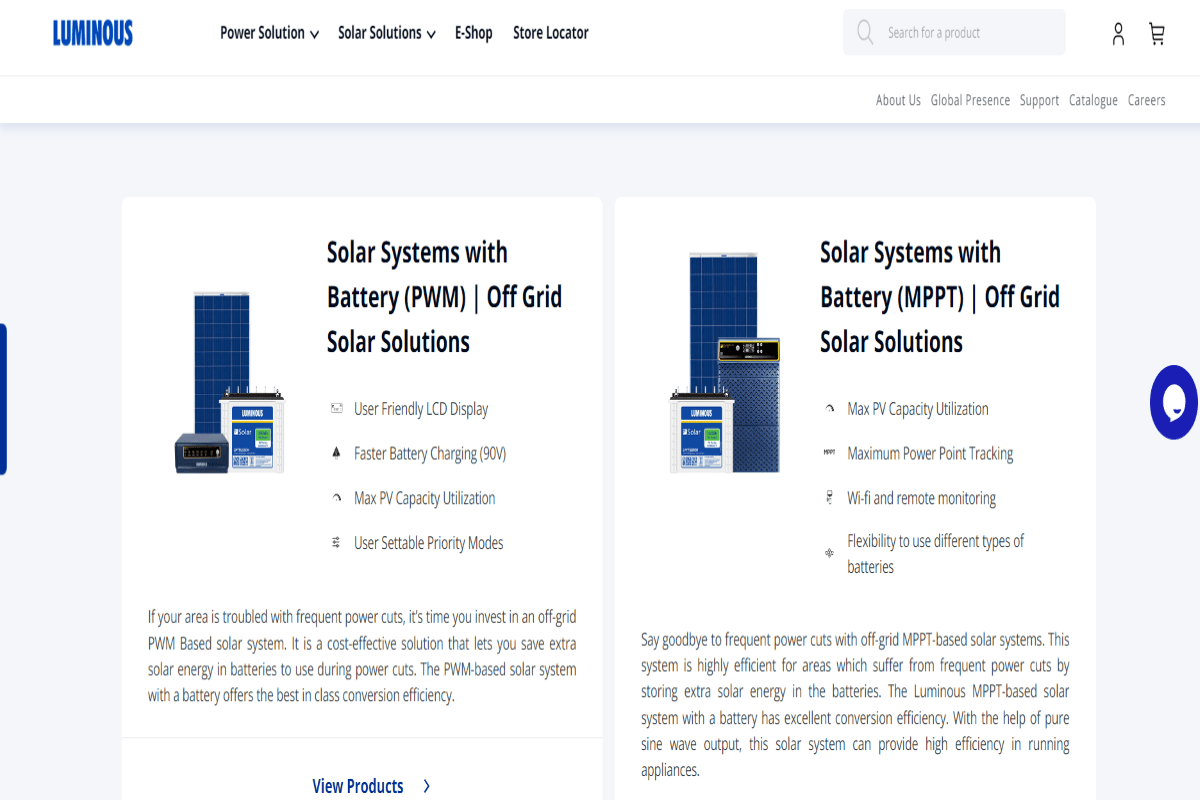Expand the Power Solution dropdown

click(269, 32)
